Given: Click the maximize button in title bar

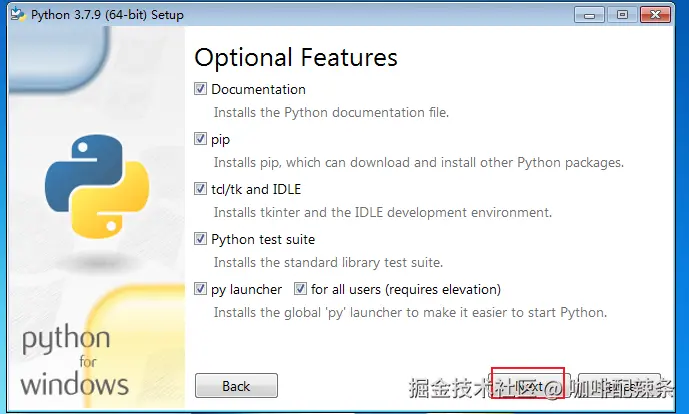Looking at the screenshot, I should point(621,15).
